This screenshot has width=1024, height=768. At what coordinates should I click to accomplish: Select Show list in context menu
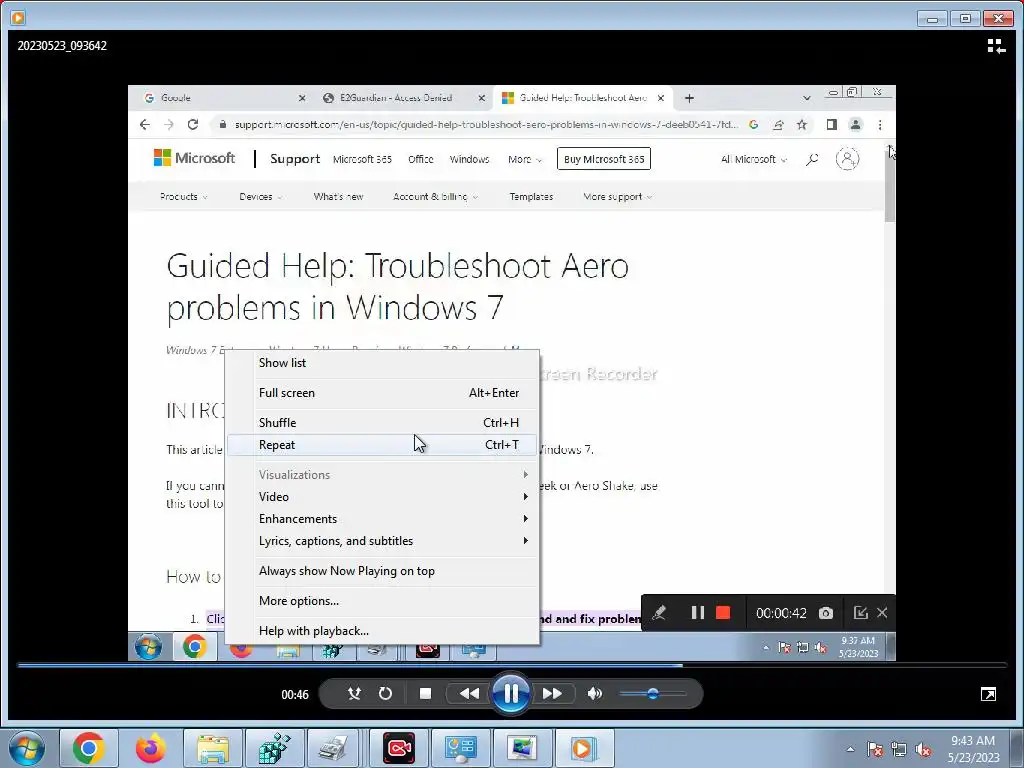click(x=382, y=363)
